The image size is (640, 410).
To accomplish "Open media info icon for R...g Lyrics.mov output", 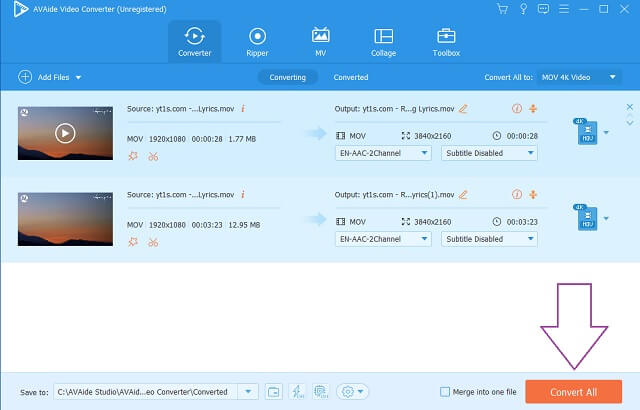I will coord(517,109).
